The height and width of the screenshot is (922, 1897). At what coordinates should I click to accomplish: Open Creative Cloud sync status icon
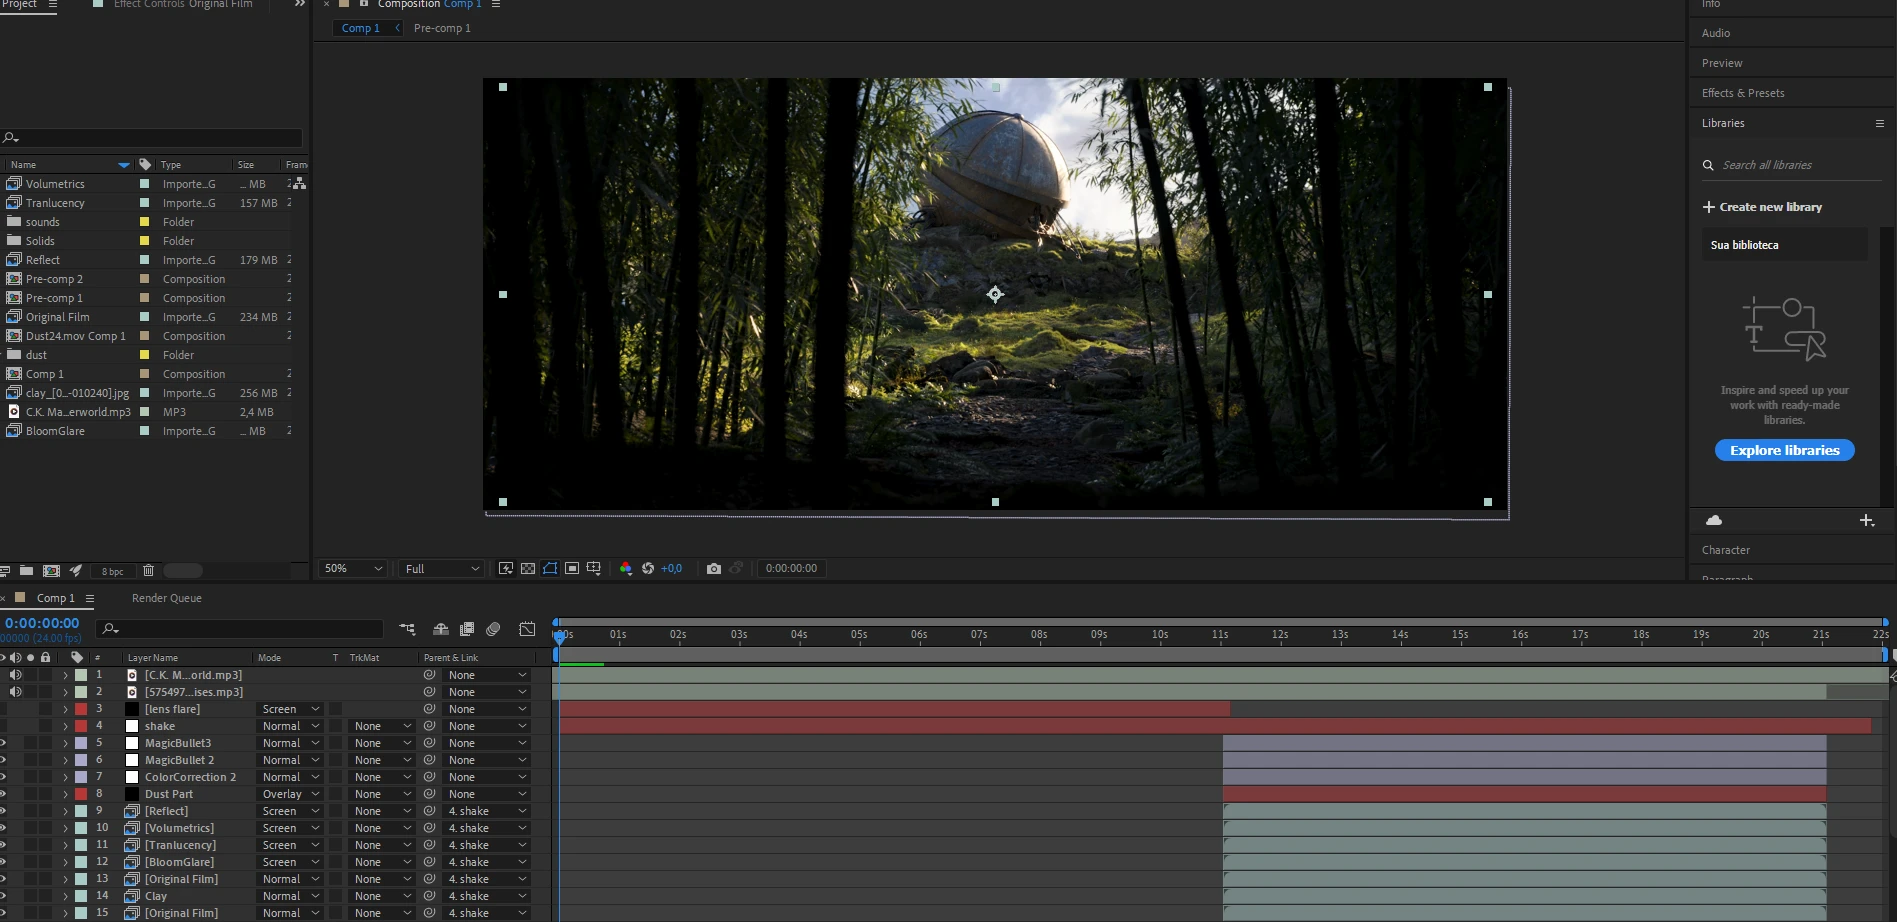point(1714,520)
